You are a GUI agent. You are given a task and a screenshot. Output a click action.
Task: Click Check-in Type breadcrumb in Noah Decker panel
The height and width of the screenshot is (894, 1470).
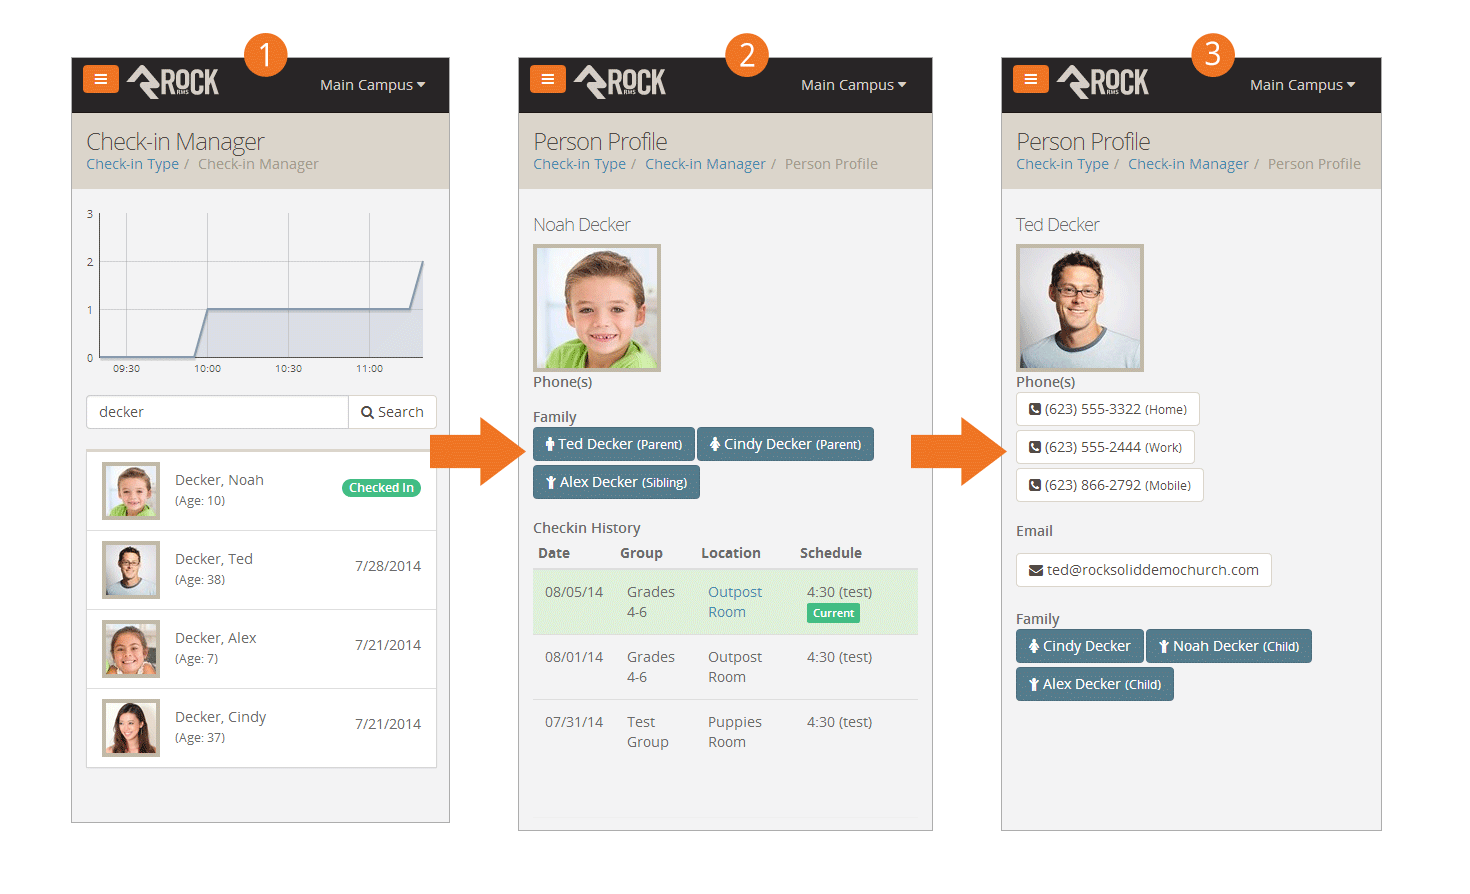coord(579,164)
